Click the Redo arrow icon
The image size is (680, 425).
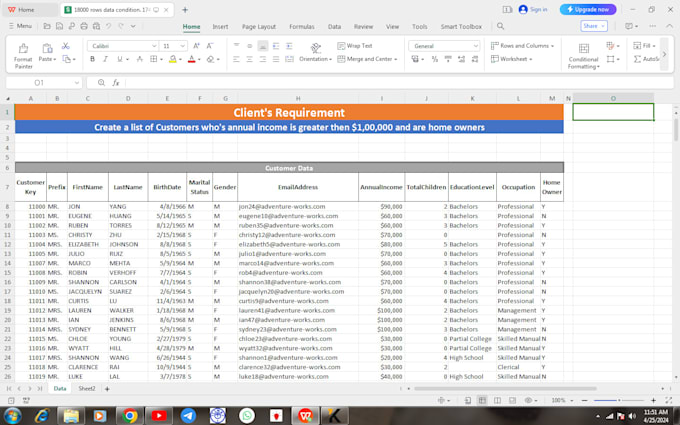pos(121,26)
